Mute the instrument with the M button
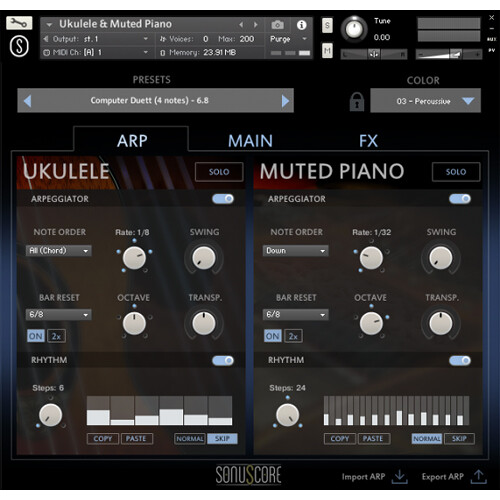Screen dimensions: 500x500 click(327, 51)
